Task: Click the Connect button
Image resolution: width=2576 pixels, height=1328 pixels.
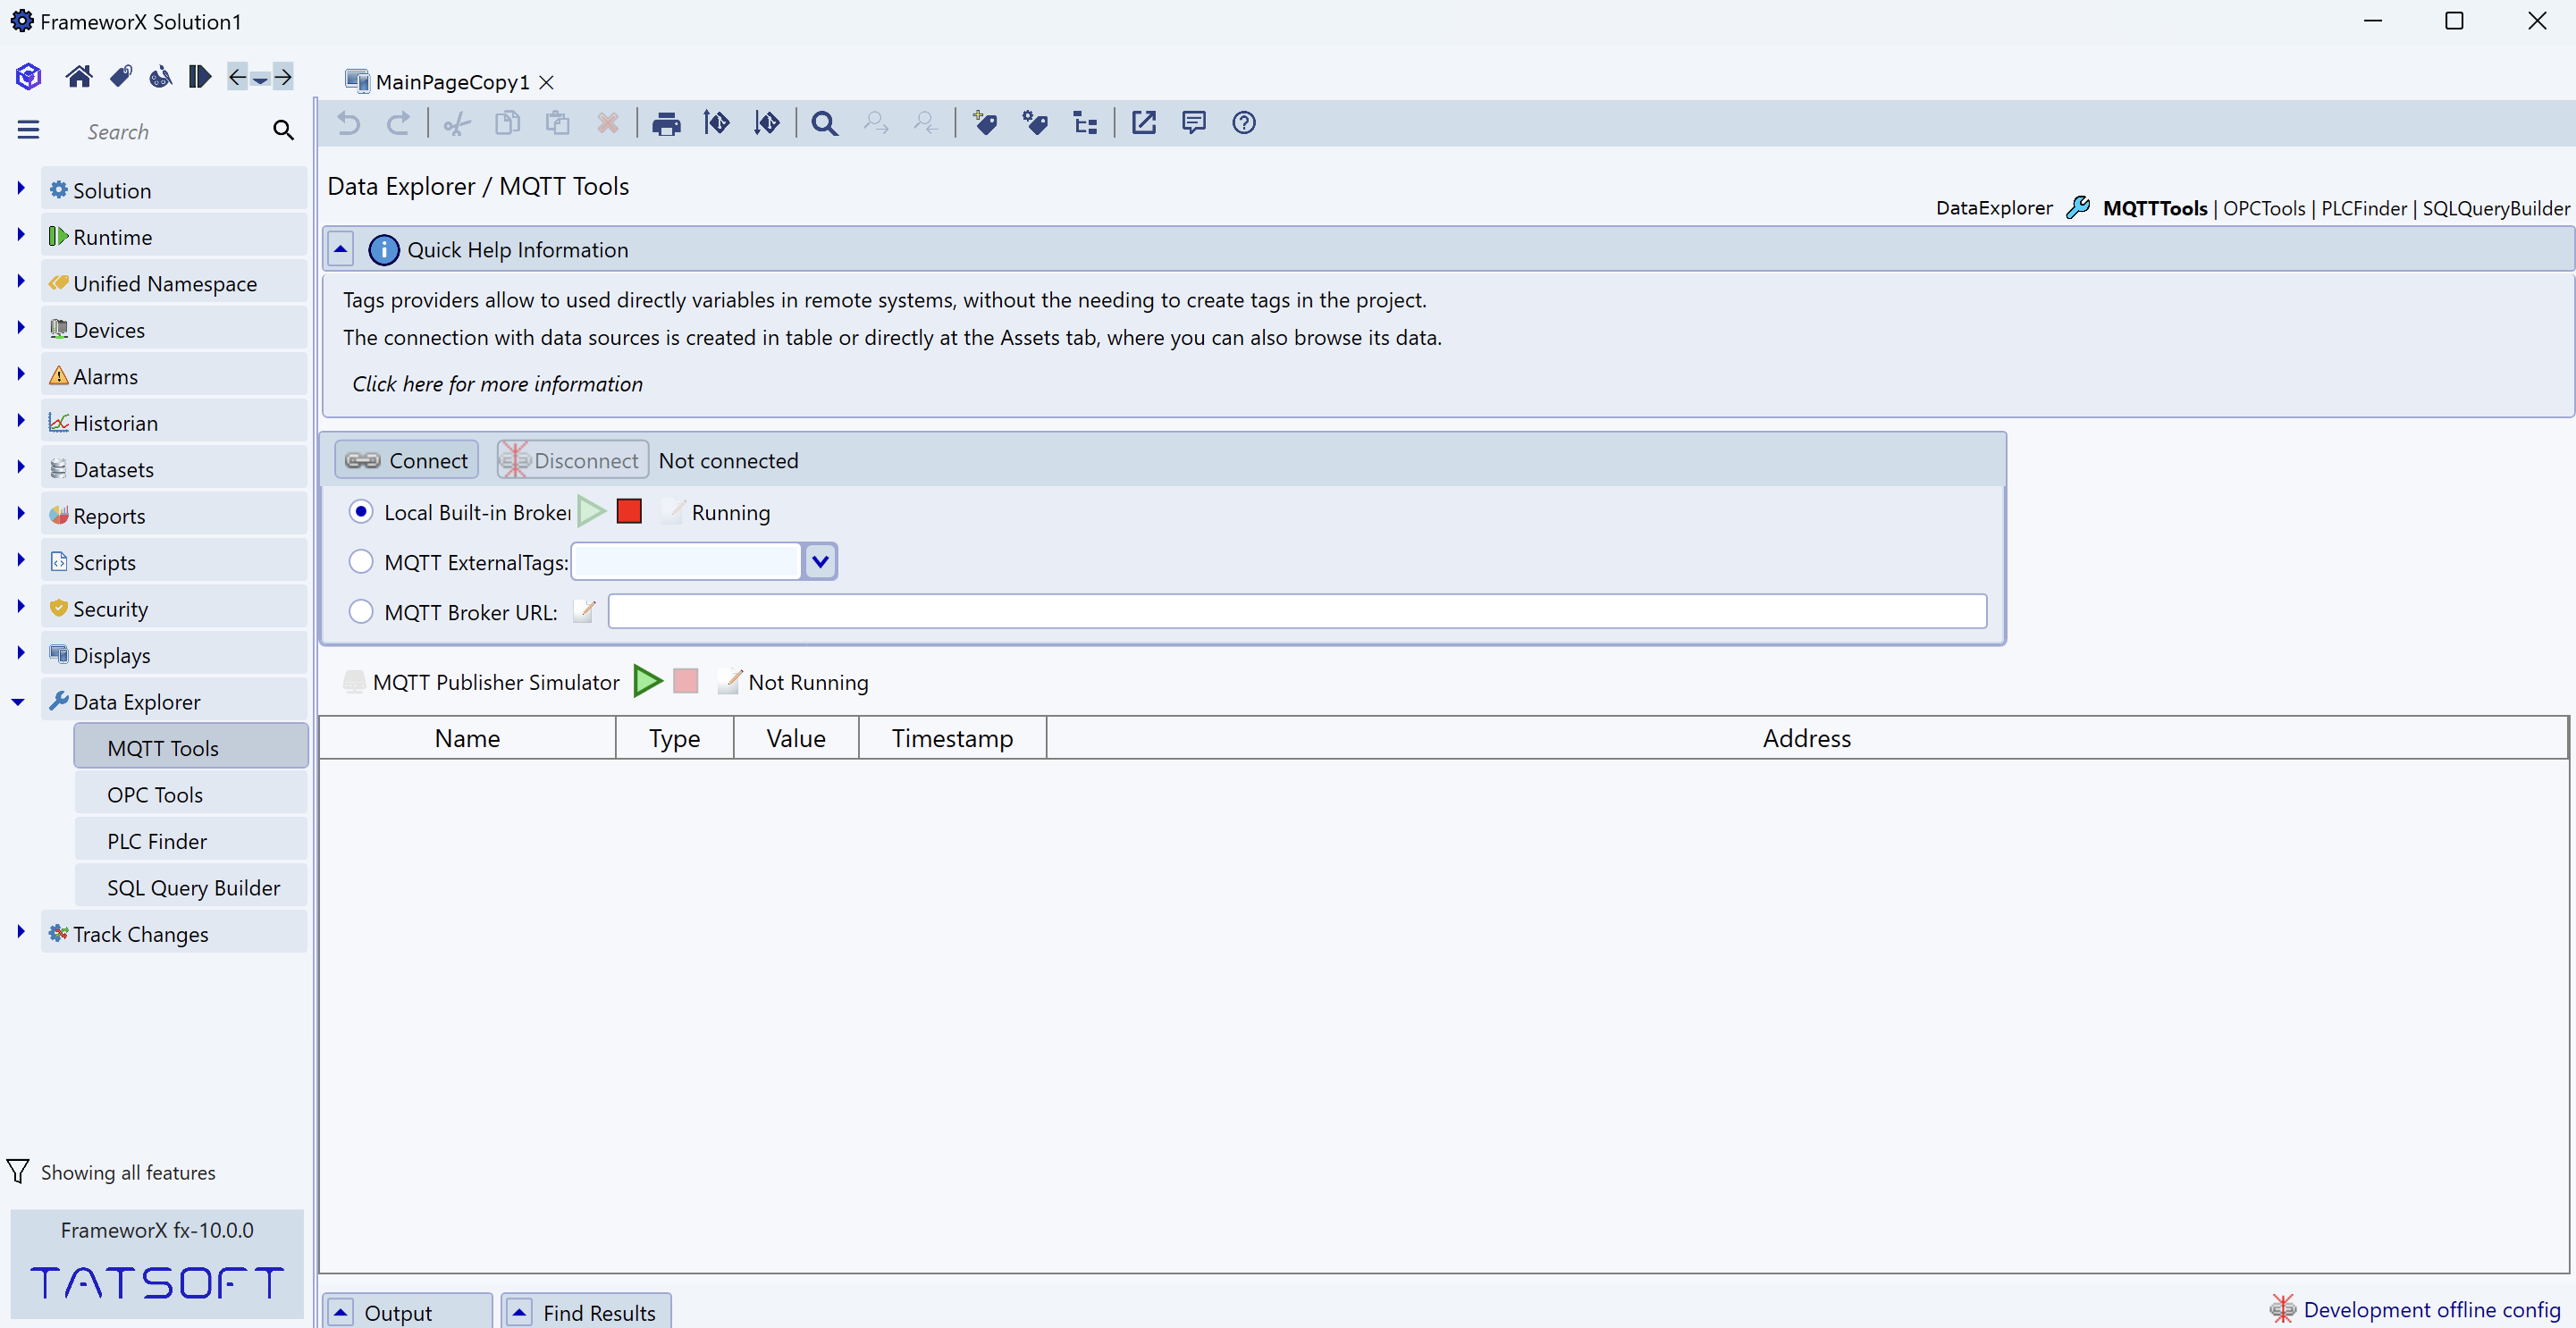Action: click(x=406, y=460)
